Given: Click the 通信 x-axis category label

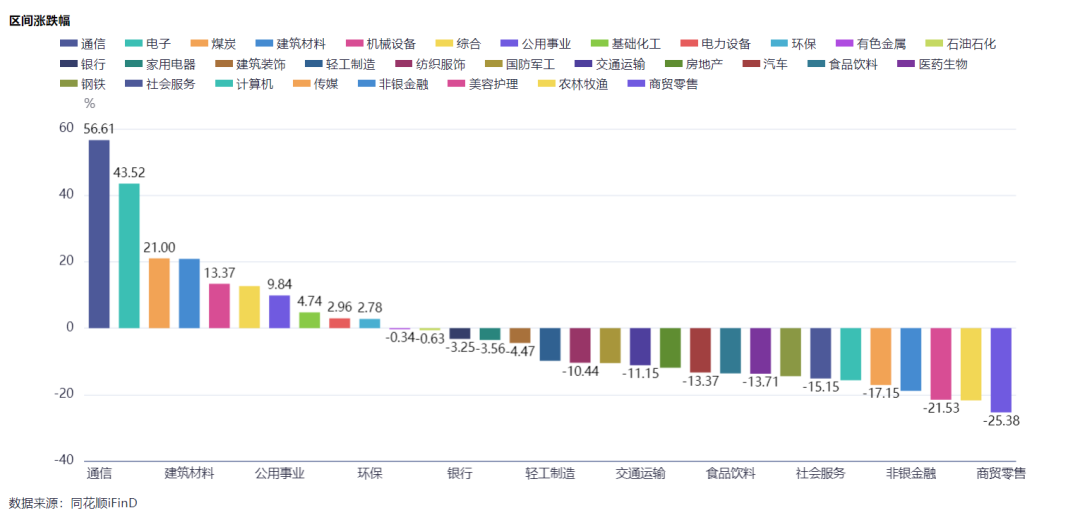Looking at the screenshot, I should 99,474.
